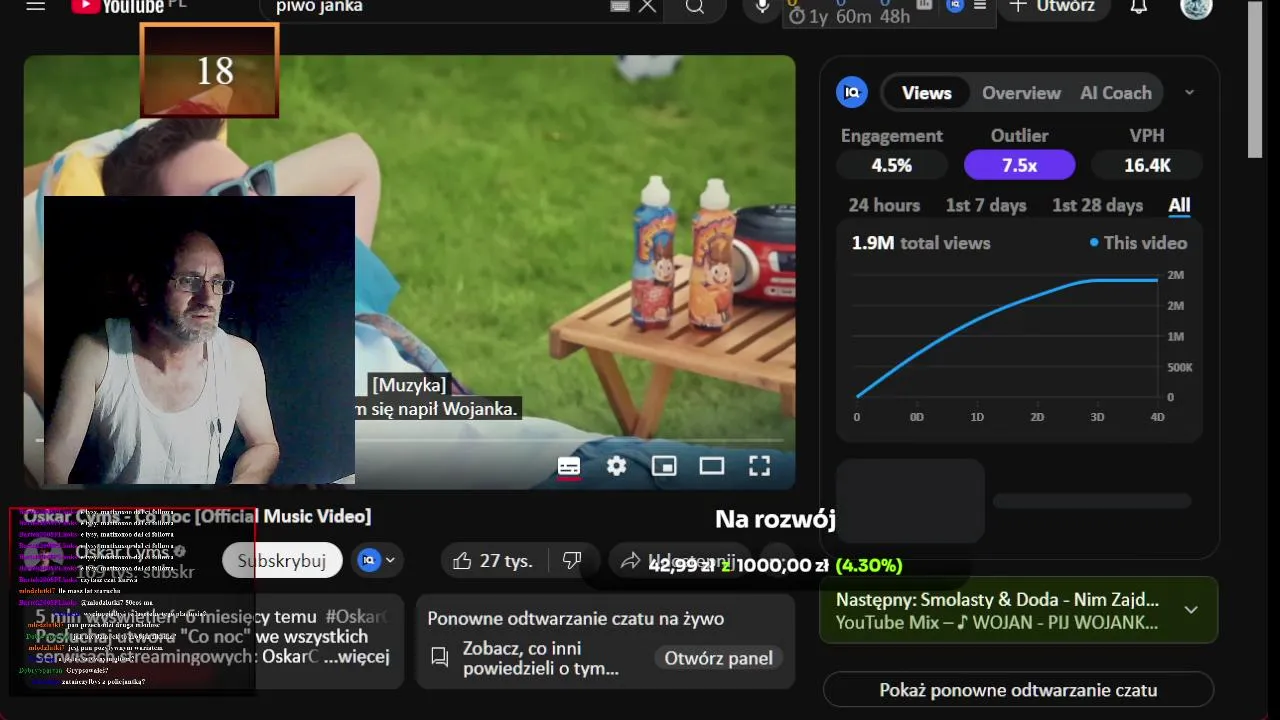Image resolution: width=1280 pixels, height=720 pixels.
Task: Click the 4.5% Engagement value
Action: coord(892,165)
